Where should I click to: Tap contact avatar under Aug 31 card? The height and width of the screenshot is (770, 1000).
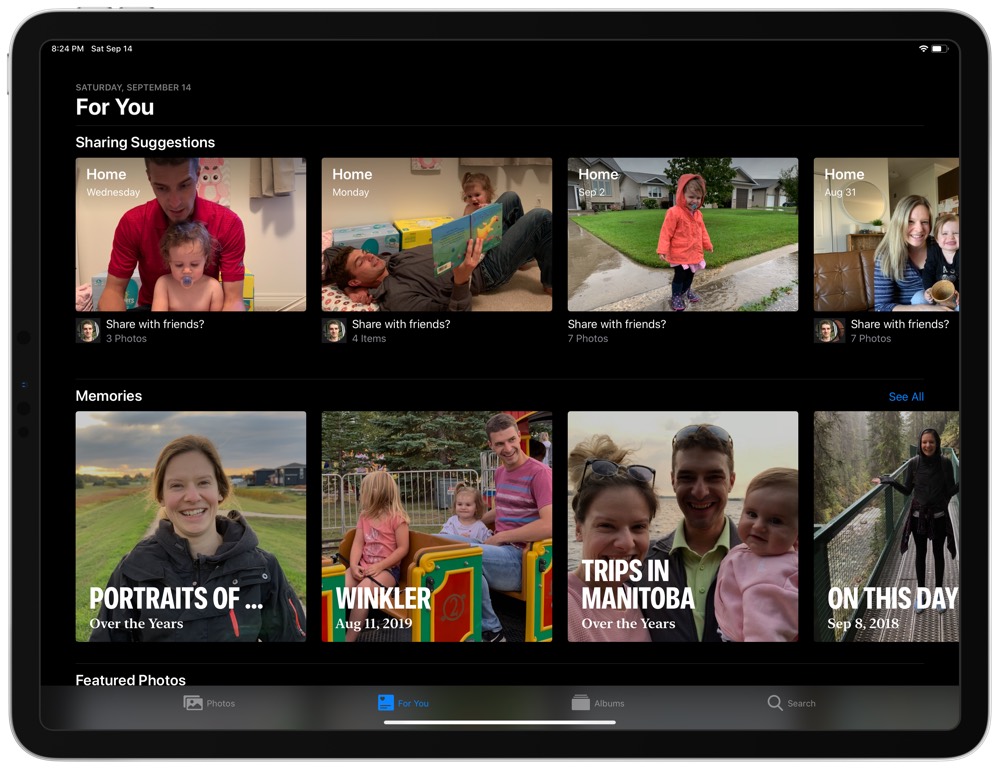point(829,330)
